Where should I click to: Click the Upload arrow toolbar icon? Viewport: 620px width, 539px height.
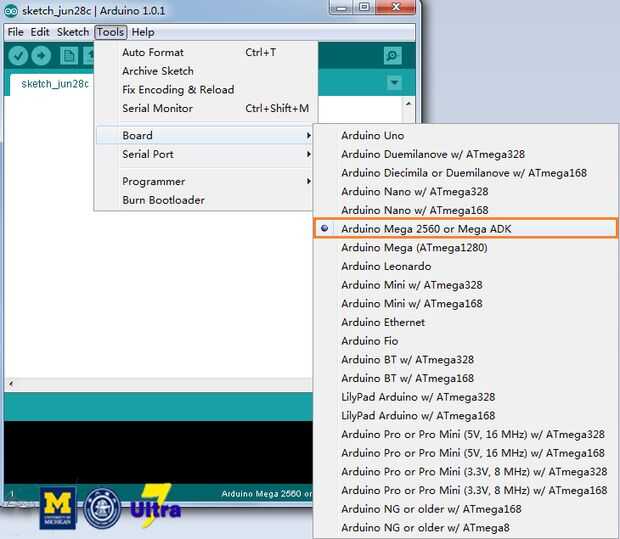[x=41, y=56]
